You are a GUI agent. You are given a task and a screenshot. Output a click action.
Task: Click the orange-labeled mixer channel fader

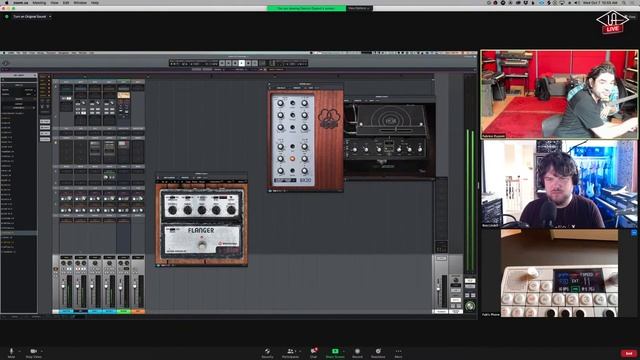[135, 287]
